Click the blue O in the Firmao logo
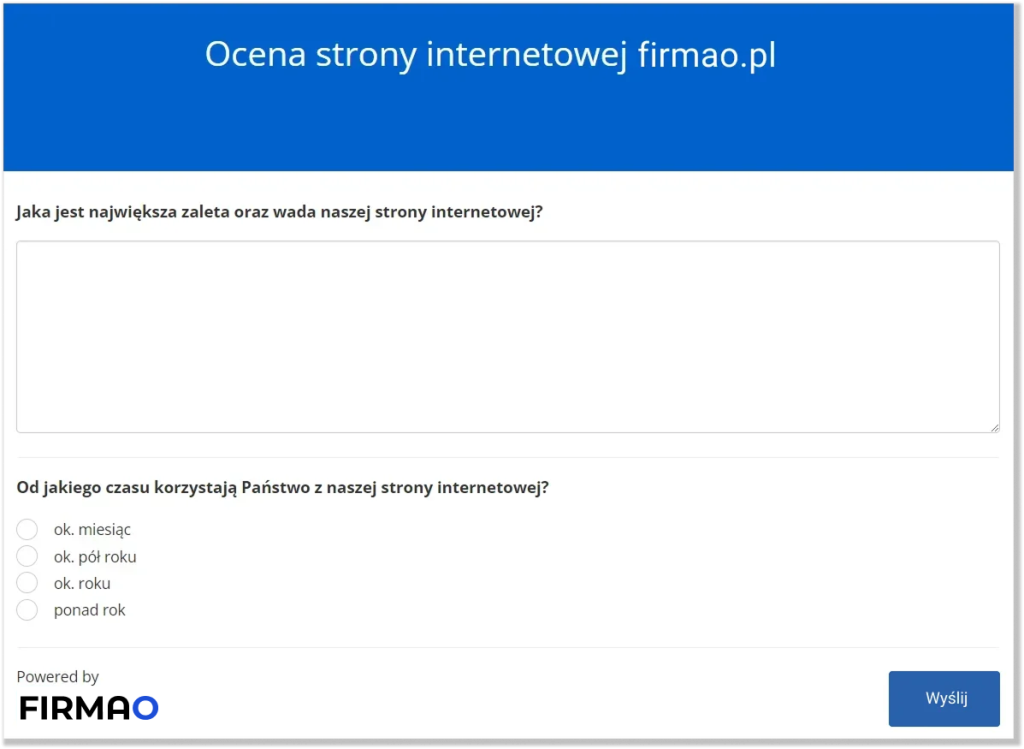The height and width of the screenshot is (749, 1024). pyautogui.click(x=146, y=708)
